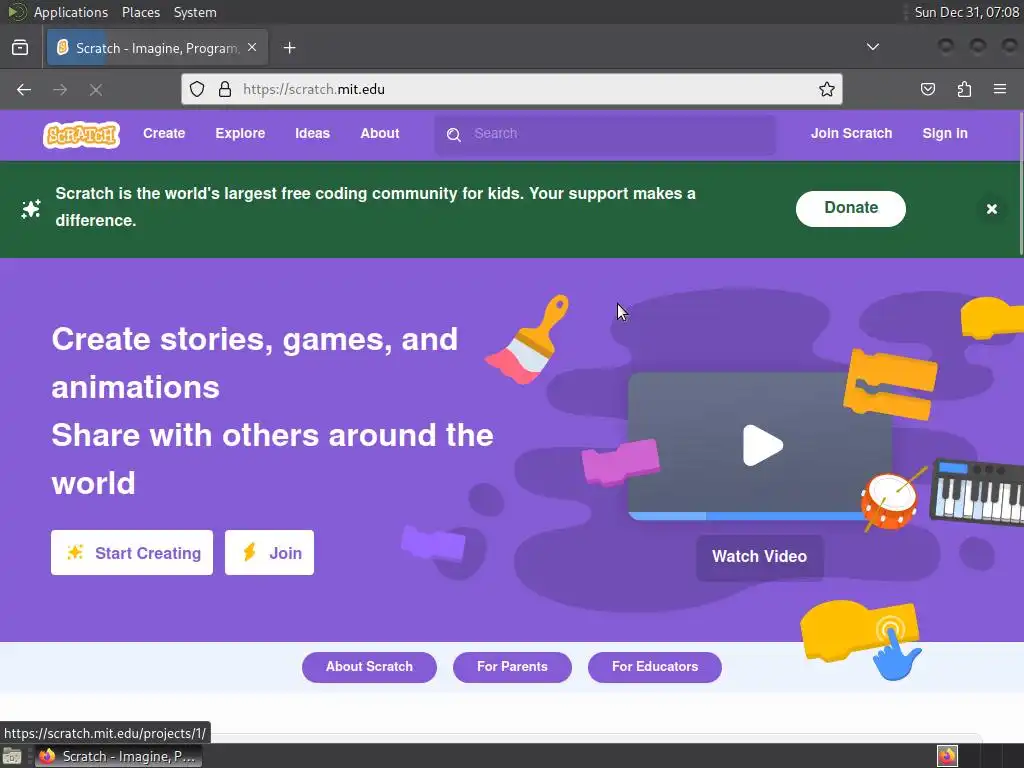
Task: Open the Firefox View icon
Action: [20, 48]
